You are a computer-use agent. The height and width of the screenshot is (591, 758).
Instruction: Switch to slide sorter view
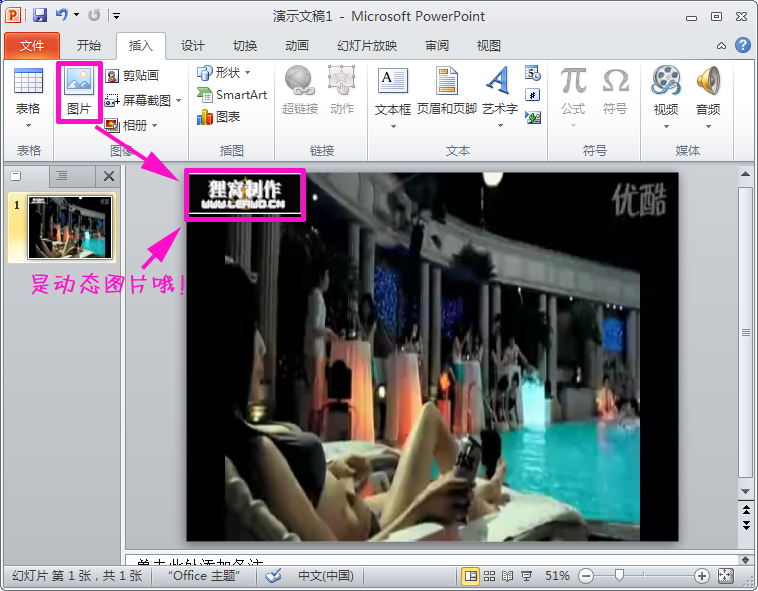[489, 576]
